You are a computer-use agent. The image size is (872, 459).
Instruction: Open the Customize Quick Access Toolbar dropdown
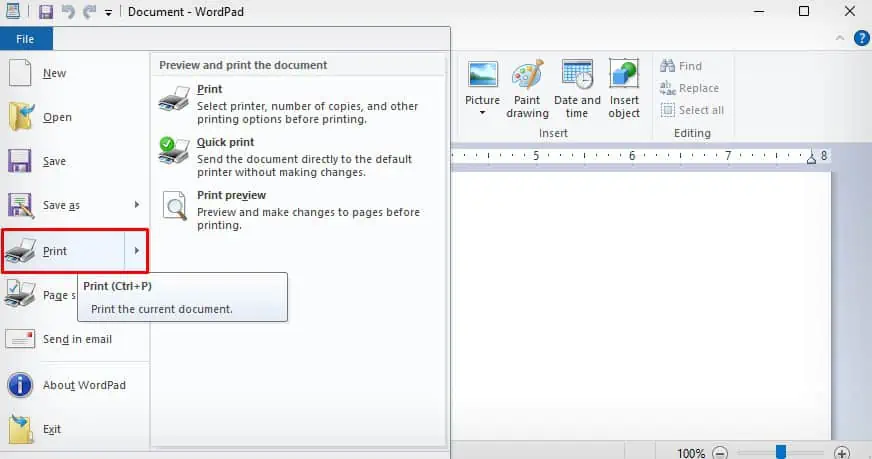tap(108, 12)
